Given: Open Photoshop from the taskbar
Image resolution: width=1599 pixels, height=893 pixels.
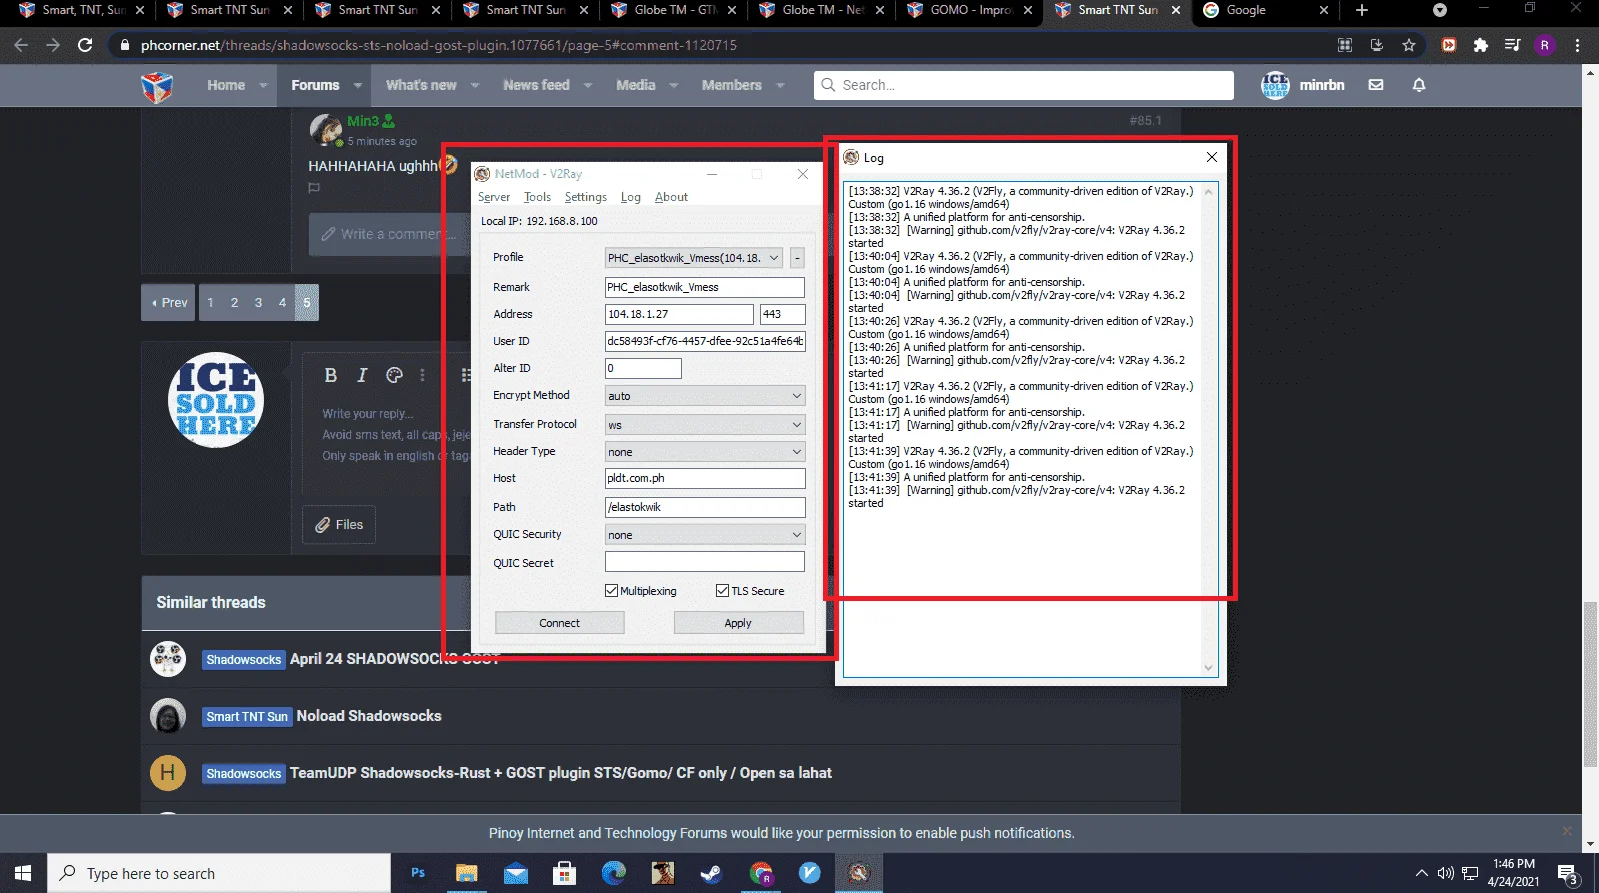Looking at the screenshot, I should tap(418, 873).
